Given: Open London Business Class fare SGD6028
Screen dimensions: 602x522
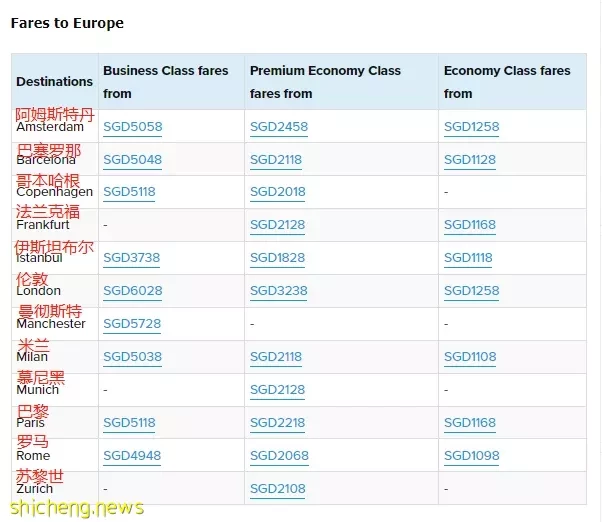Looking at the screenshot, I should (x=133, y=291).
